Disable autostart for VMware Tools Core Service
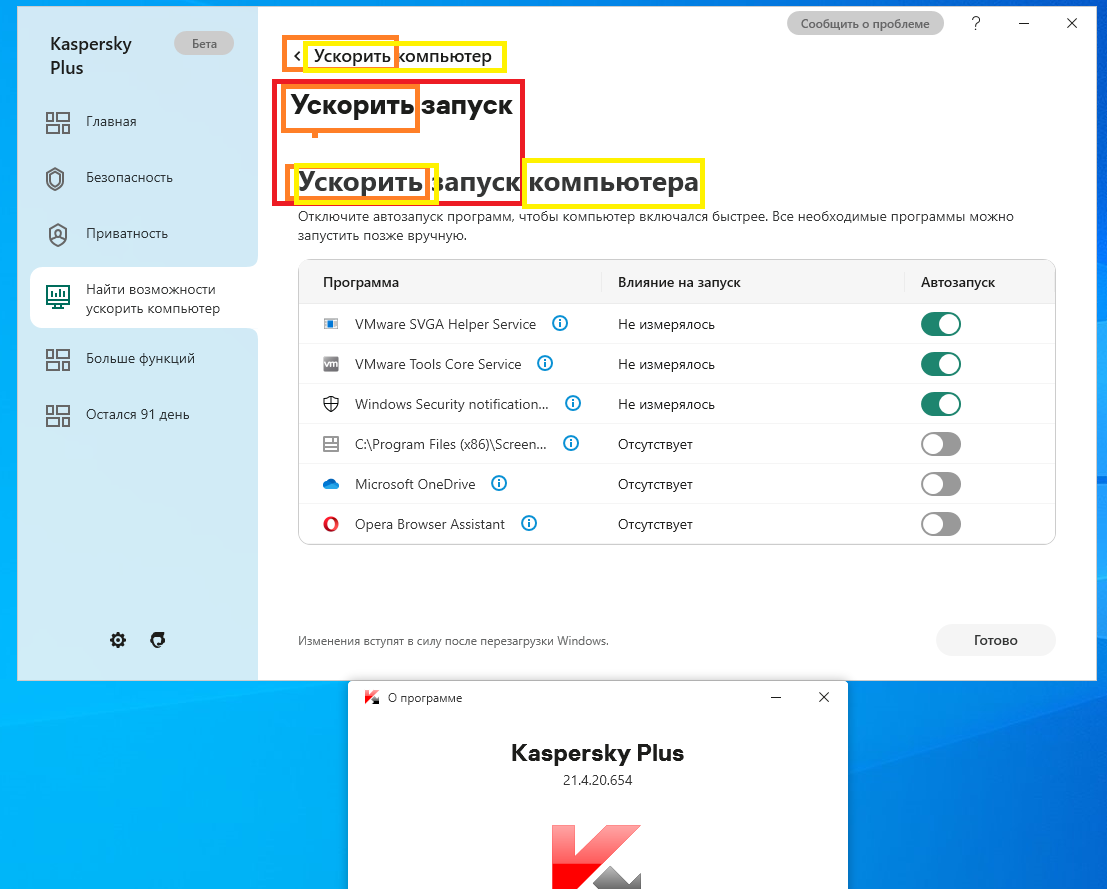The height and width of the screenshot is (889, 1107). pos(941,364)
